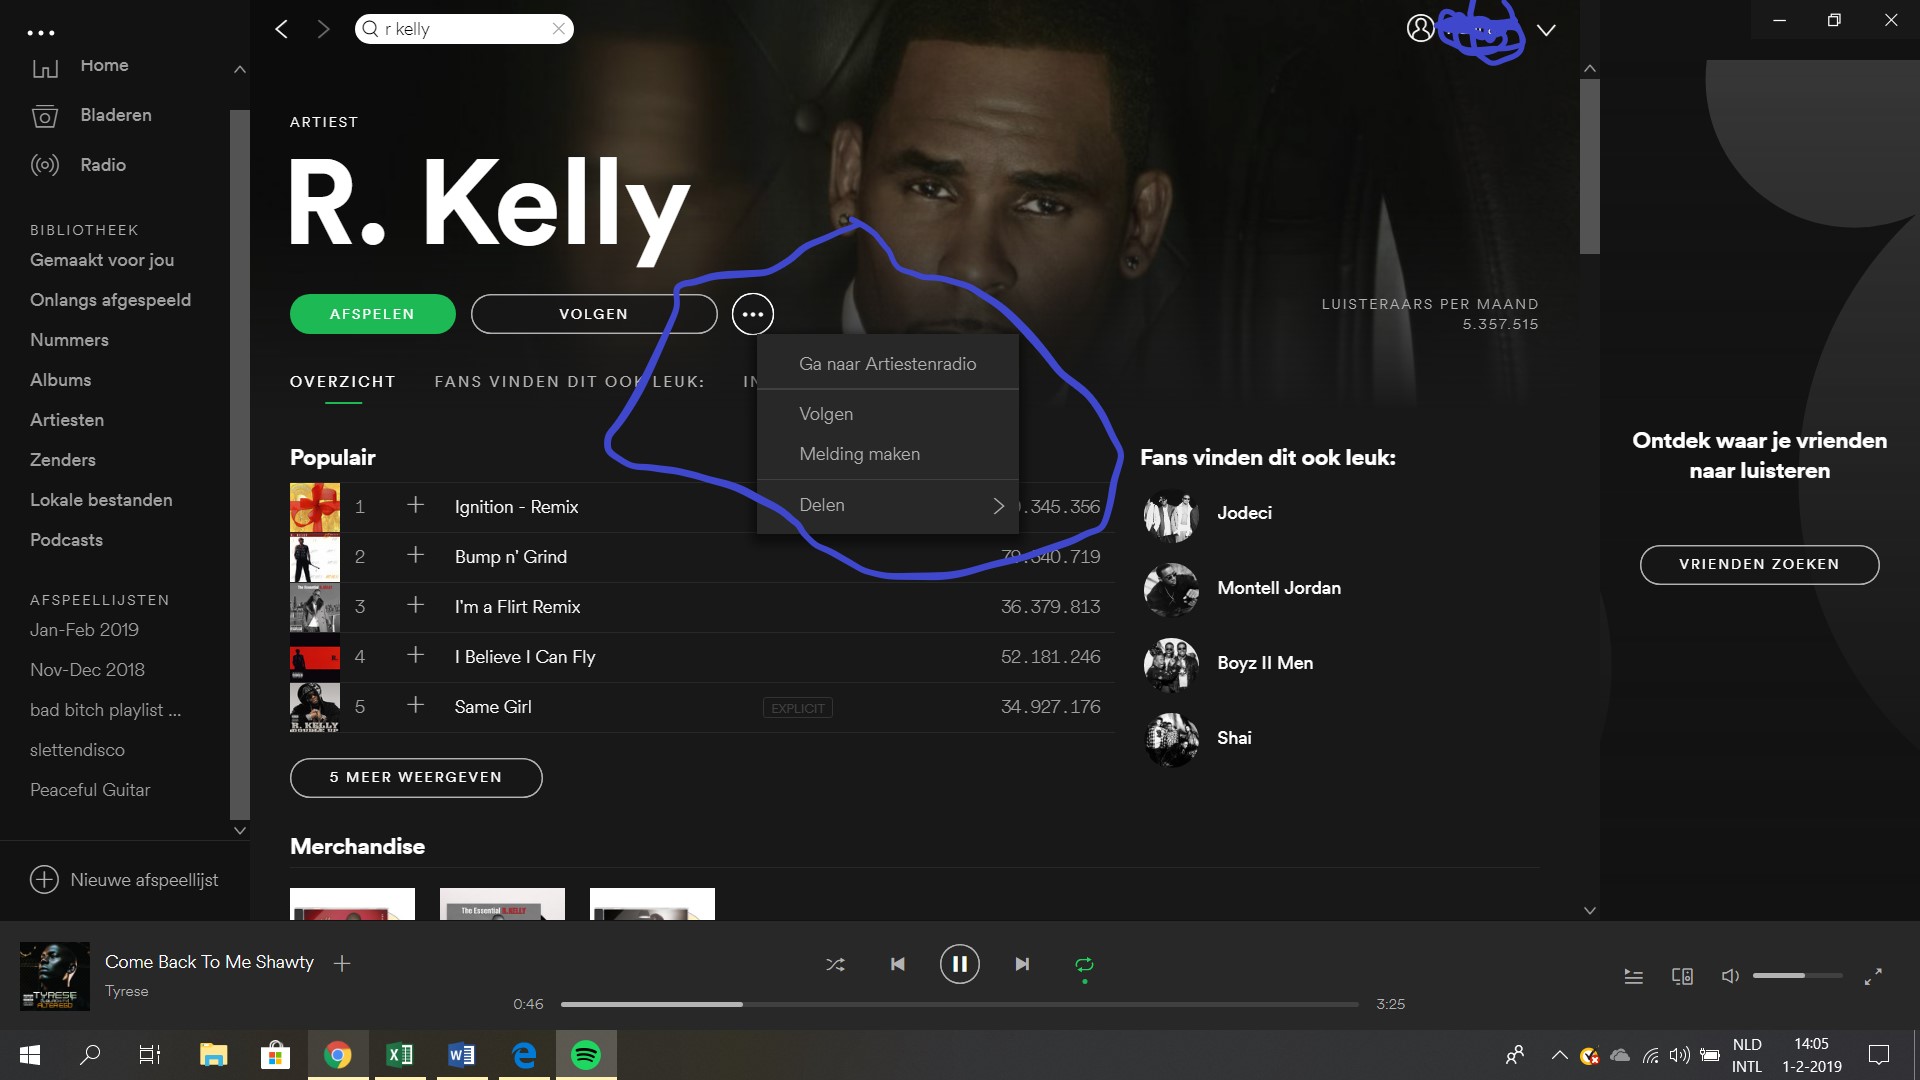Image resolution: width=1920 pixels, height=1080 pixels.
Task: Click the 'r kelly' search box
Action: click(x=464, y=29)
